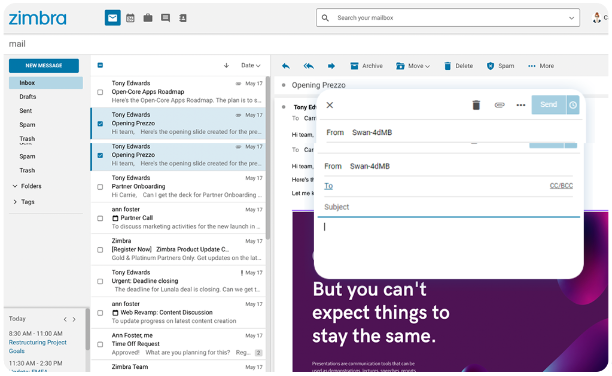The image size is (612, 376).
Task: Show CC/BCC fields
Action: click(x=561, y=186)
